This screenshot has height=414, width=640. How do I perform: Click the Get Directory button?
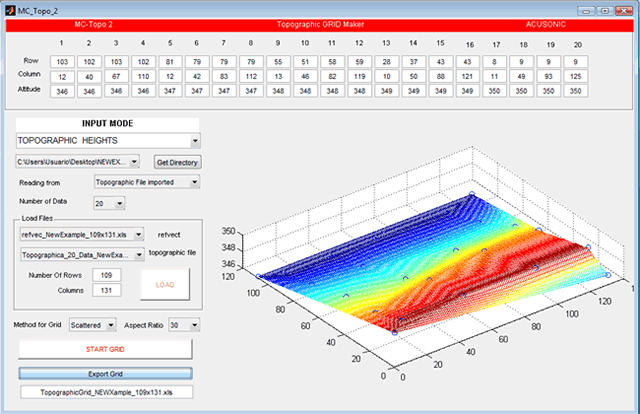click(x=177, y=161)
